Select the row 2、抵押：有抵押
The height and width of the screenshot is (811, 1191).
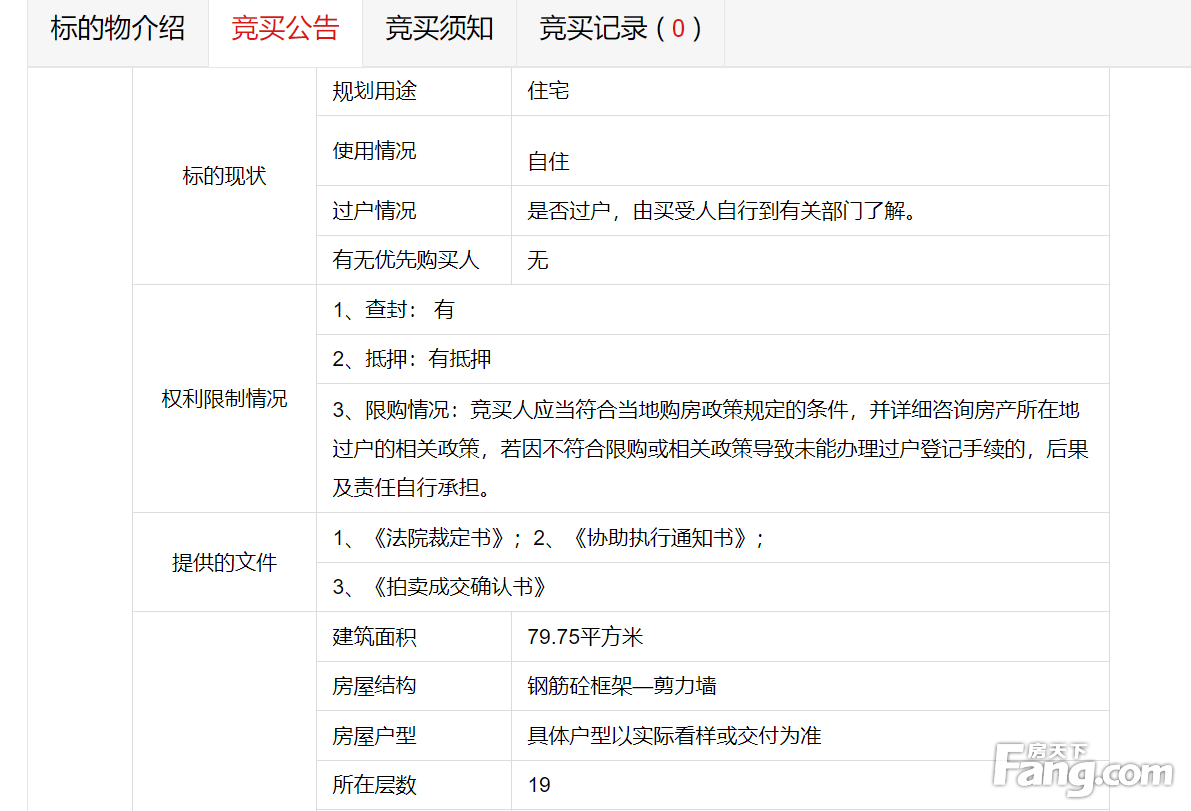tap(712, 359)
